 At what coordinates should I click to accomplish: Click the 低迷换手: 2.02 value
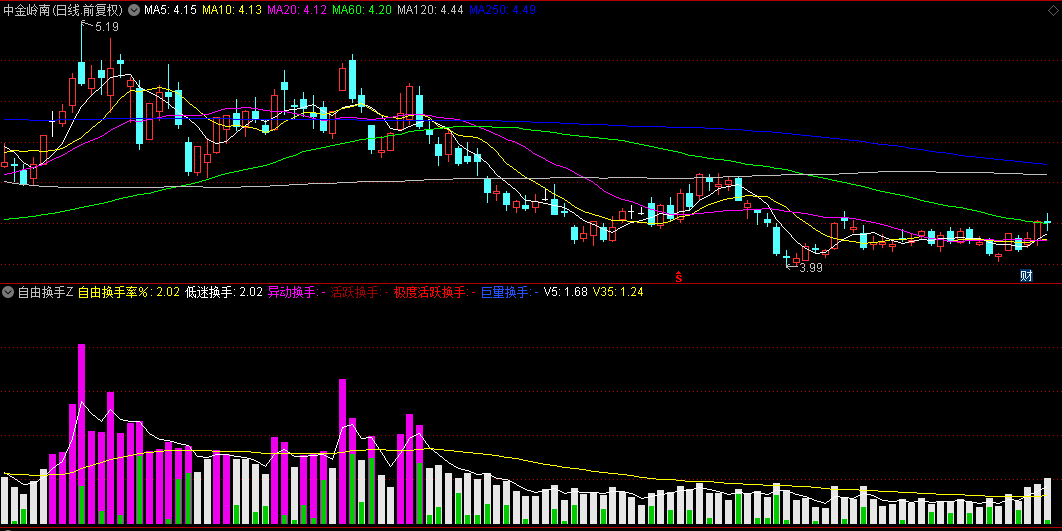click(x=224, y=293)
